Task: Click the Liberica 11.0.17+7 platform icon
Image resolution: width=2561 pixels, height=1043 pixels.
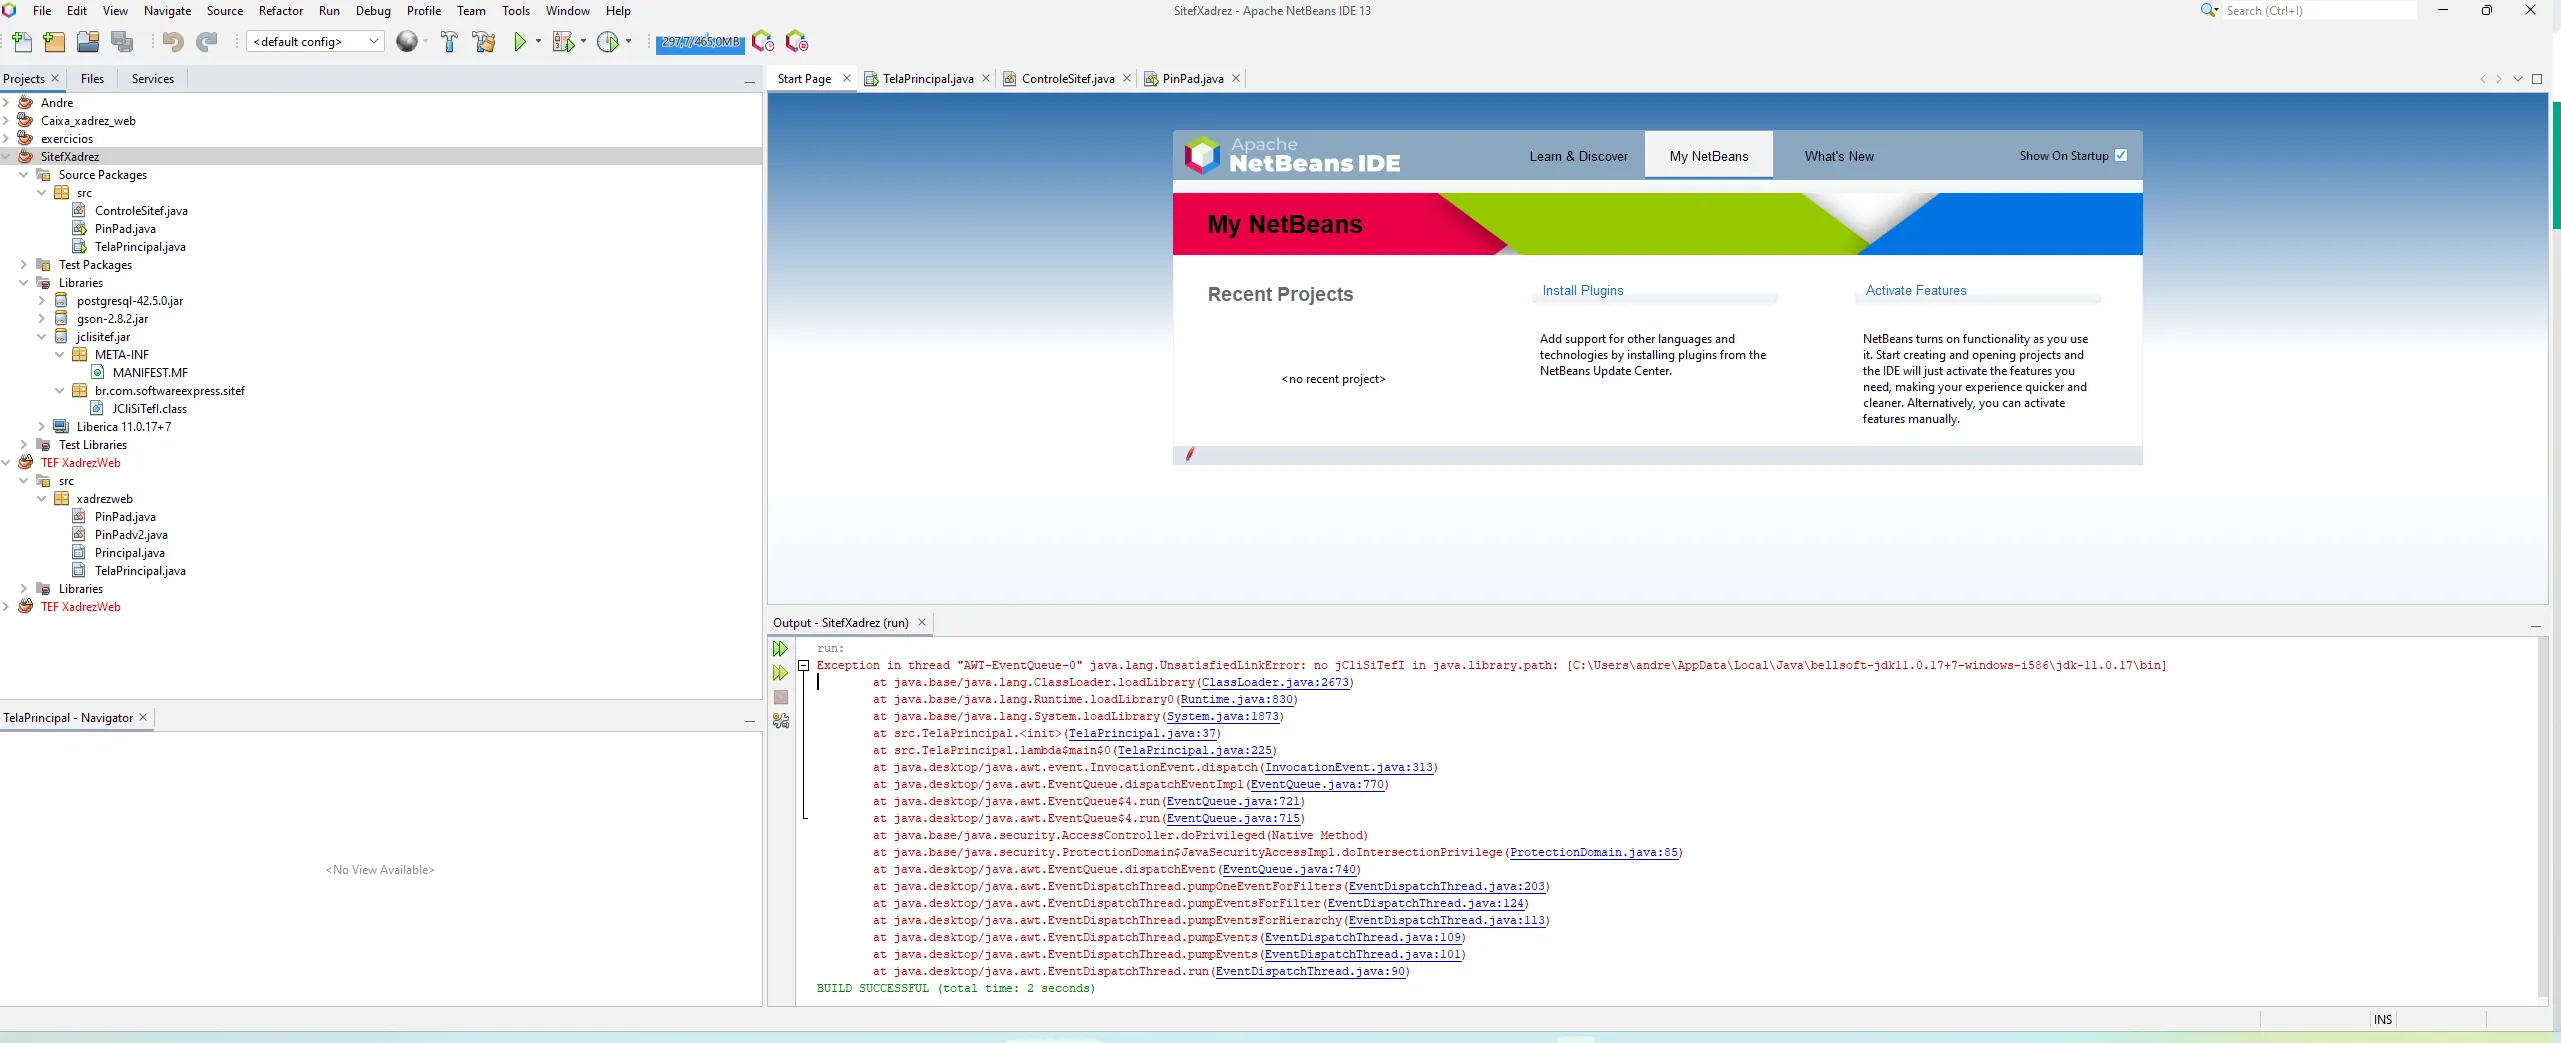Action: tap(61, 427)
